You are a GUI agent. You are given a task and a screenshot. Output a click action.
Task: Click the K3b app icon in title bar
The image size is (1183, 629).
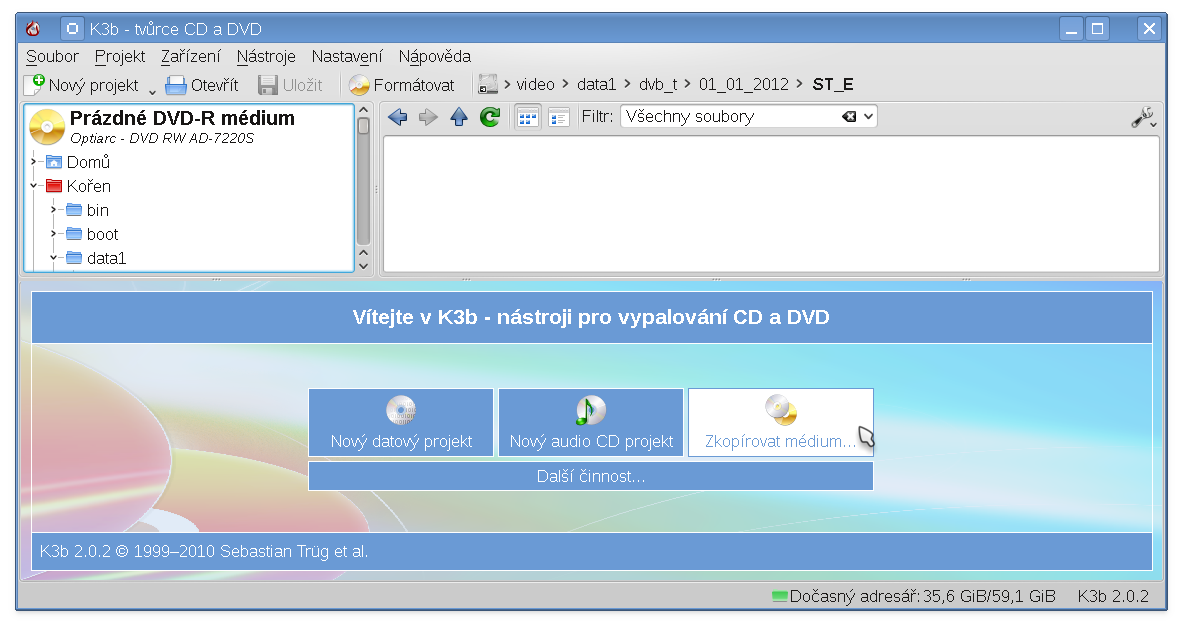32,29
